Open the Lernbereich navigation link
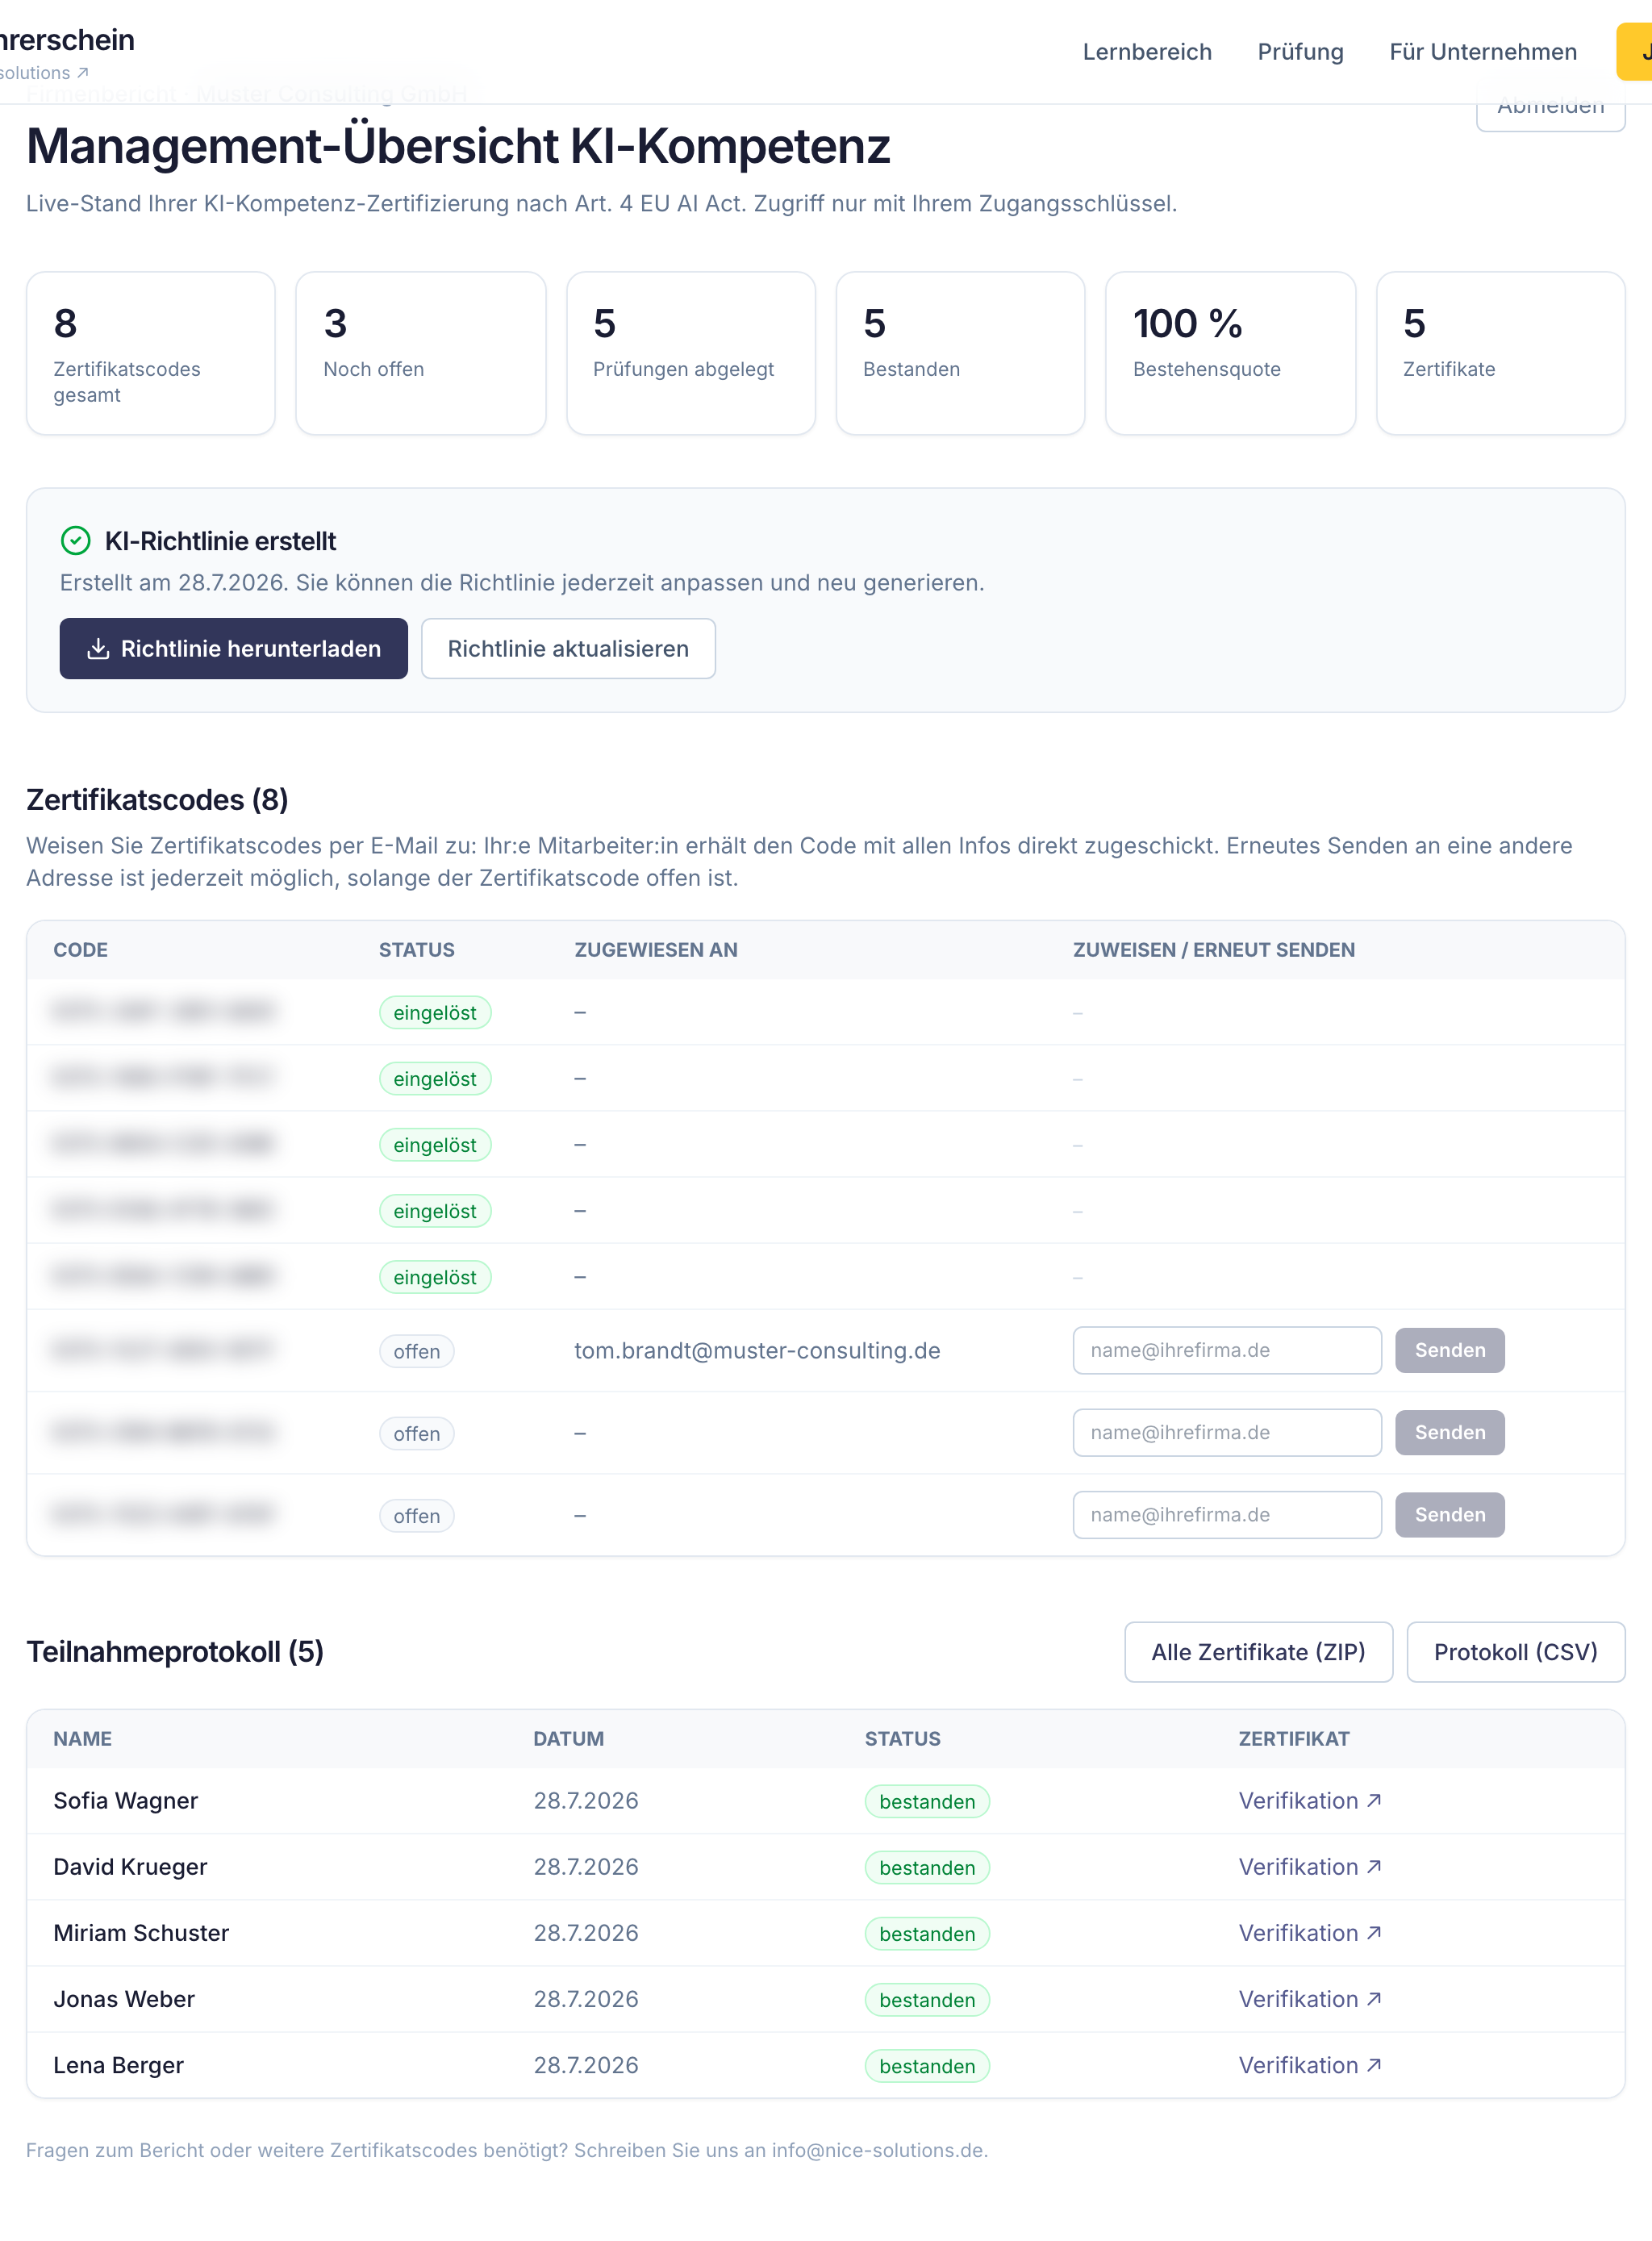The height and width of the screenshot is (2241, 1652). [1147, 52]
